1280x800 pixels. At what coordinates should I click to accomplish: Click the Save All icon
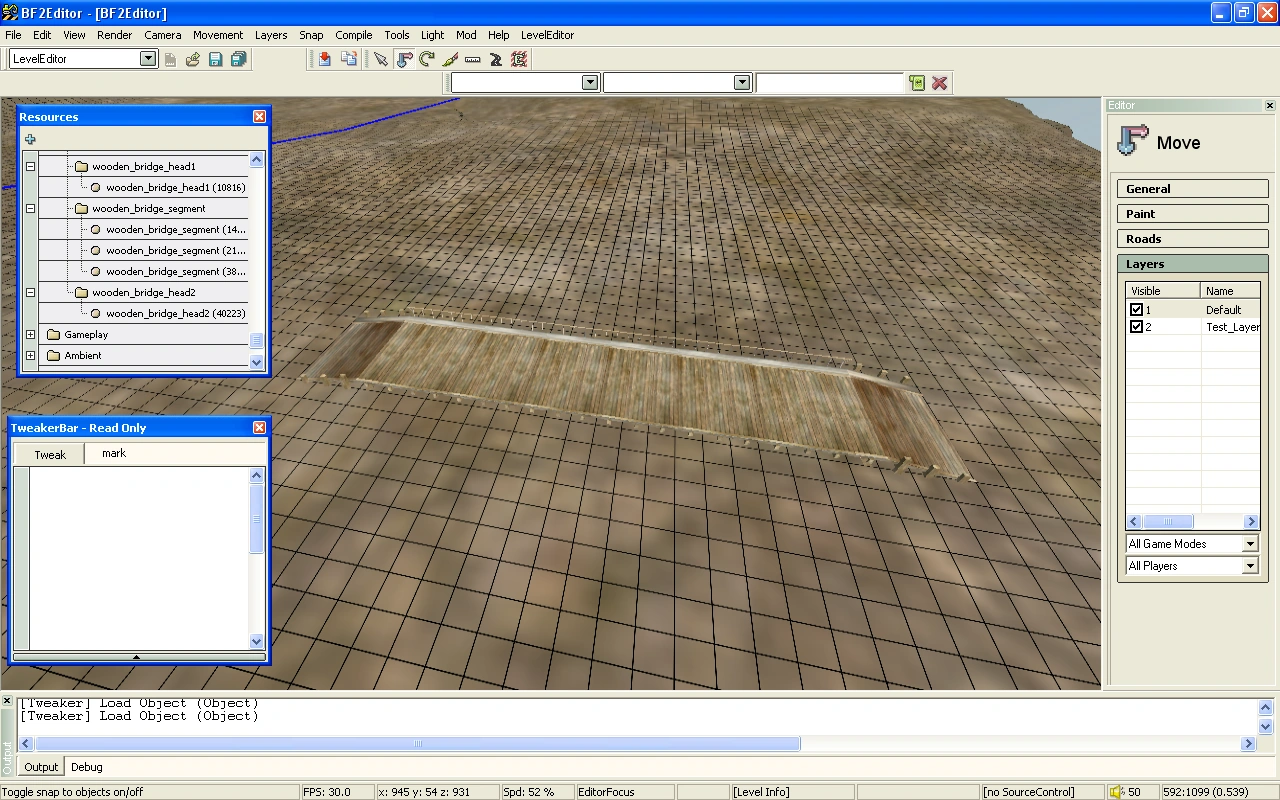coord(238,59)
